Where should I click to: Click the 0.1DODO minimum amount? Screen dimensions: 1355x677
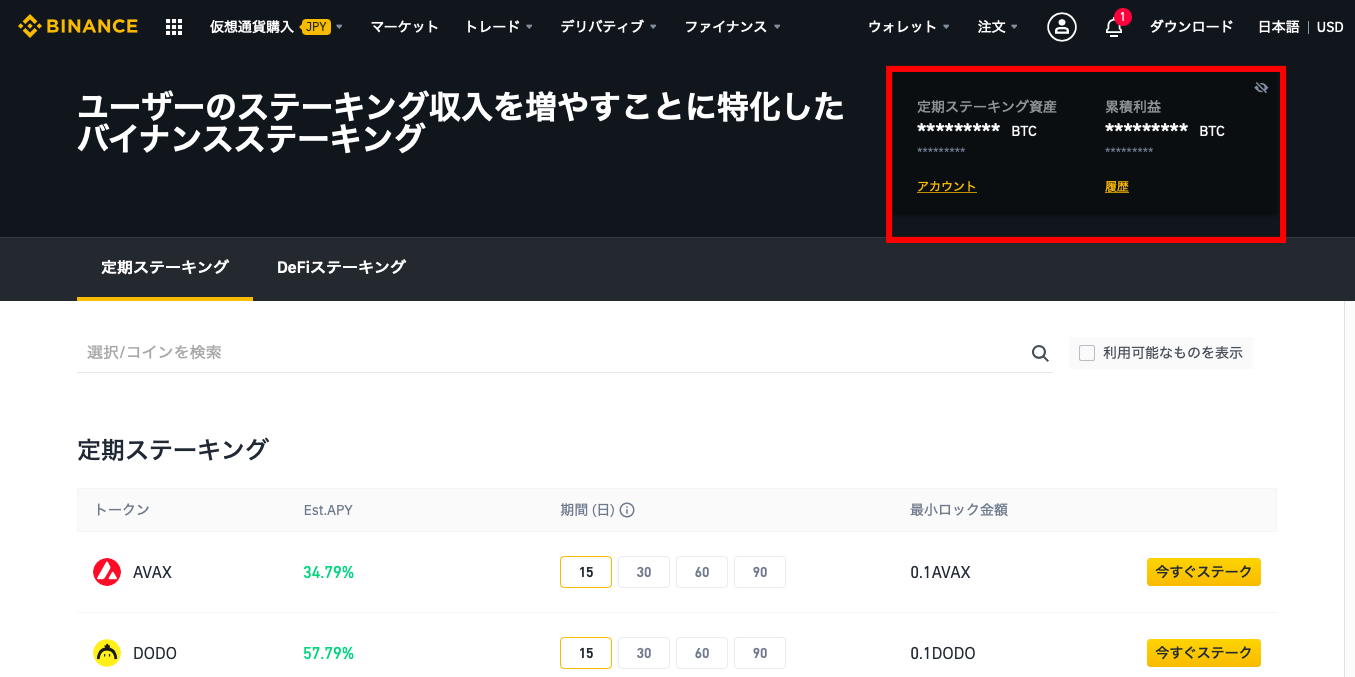pos(943,654)
